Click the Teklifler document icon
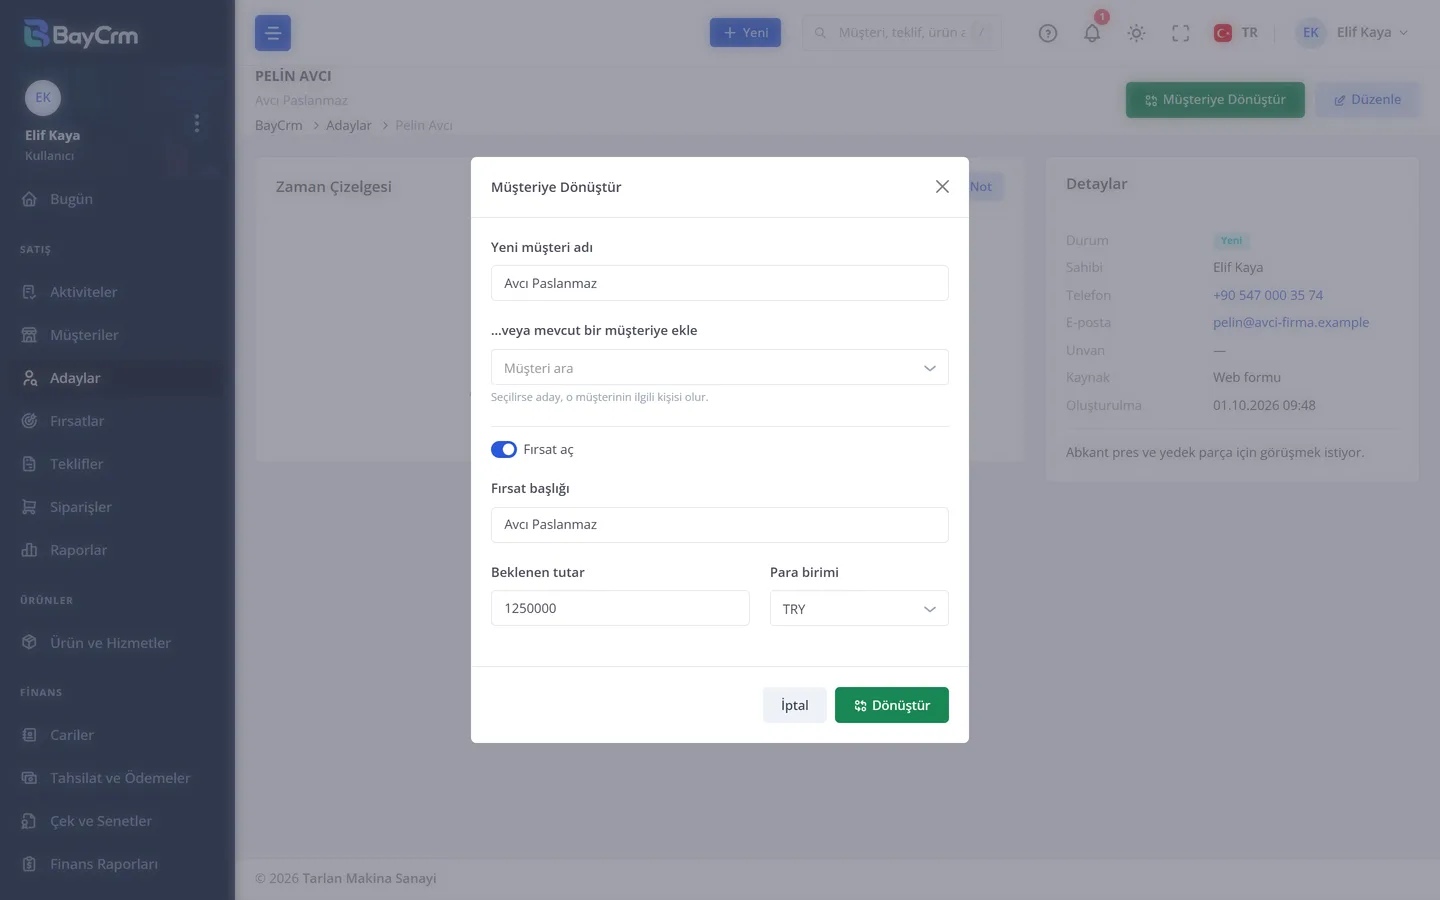Image resolution: width=1440 pixels, height=900 pixels. coord(30,464)
